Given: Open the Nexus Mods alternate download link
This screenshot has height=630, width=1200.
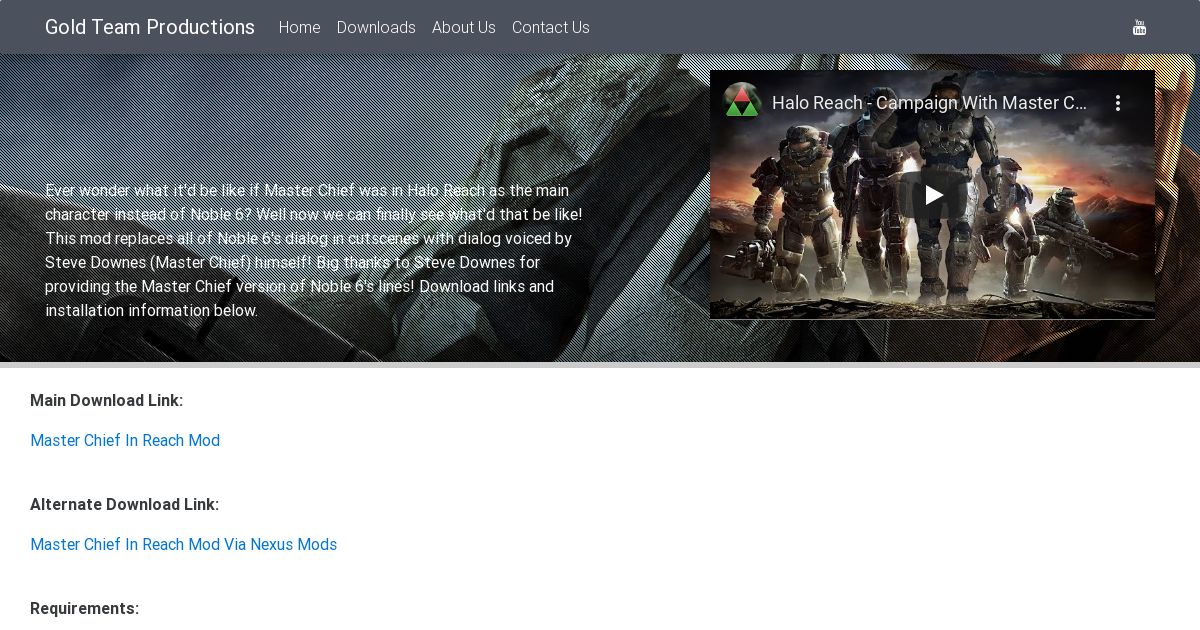Looking at the screenshot, I should click(184, 544).
